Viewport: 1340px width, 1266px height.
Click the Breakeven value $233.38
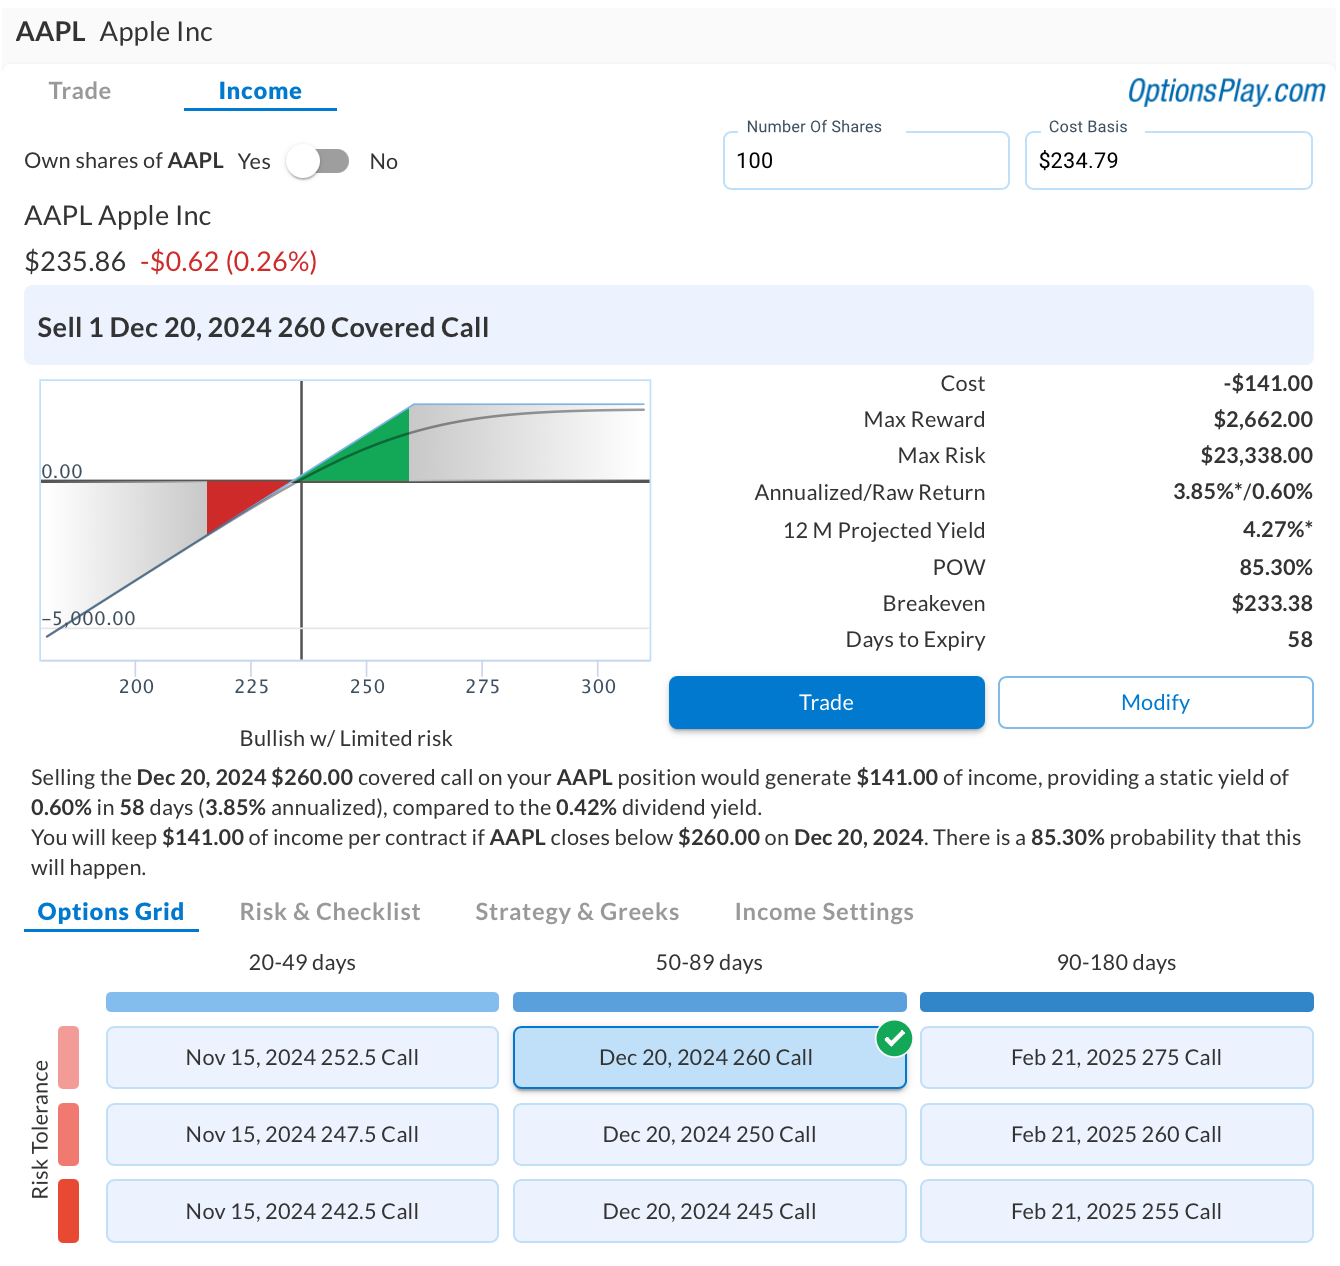click(1272, 604)
